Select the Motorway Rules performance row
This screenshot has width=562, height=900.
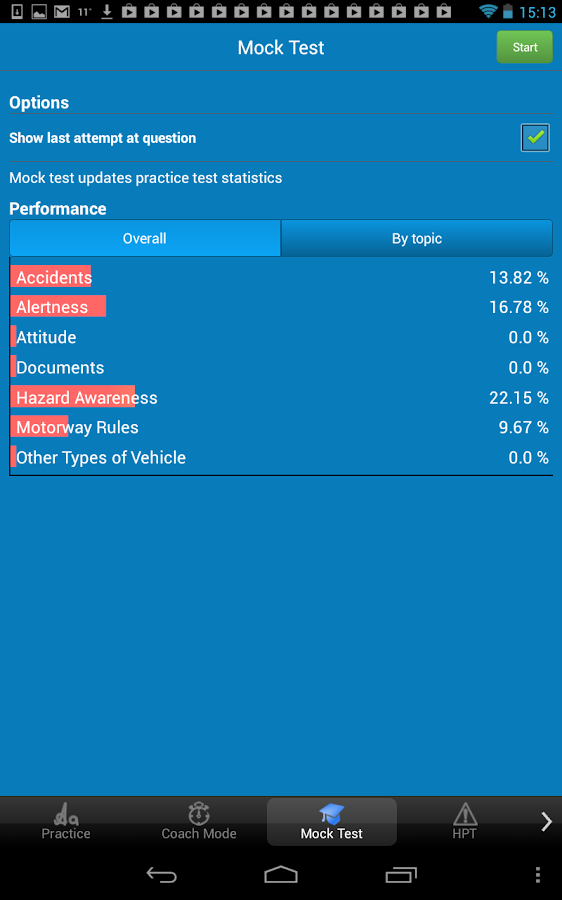[x=281, y=427]
